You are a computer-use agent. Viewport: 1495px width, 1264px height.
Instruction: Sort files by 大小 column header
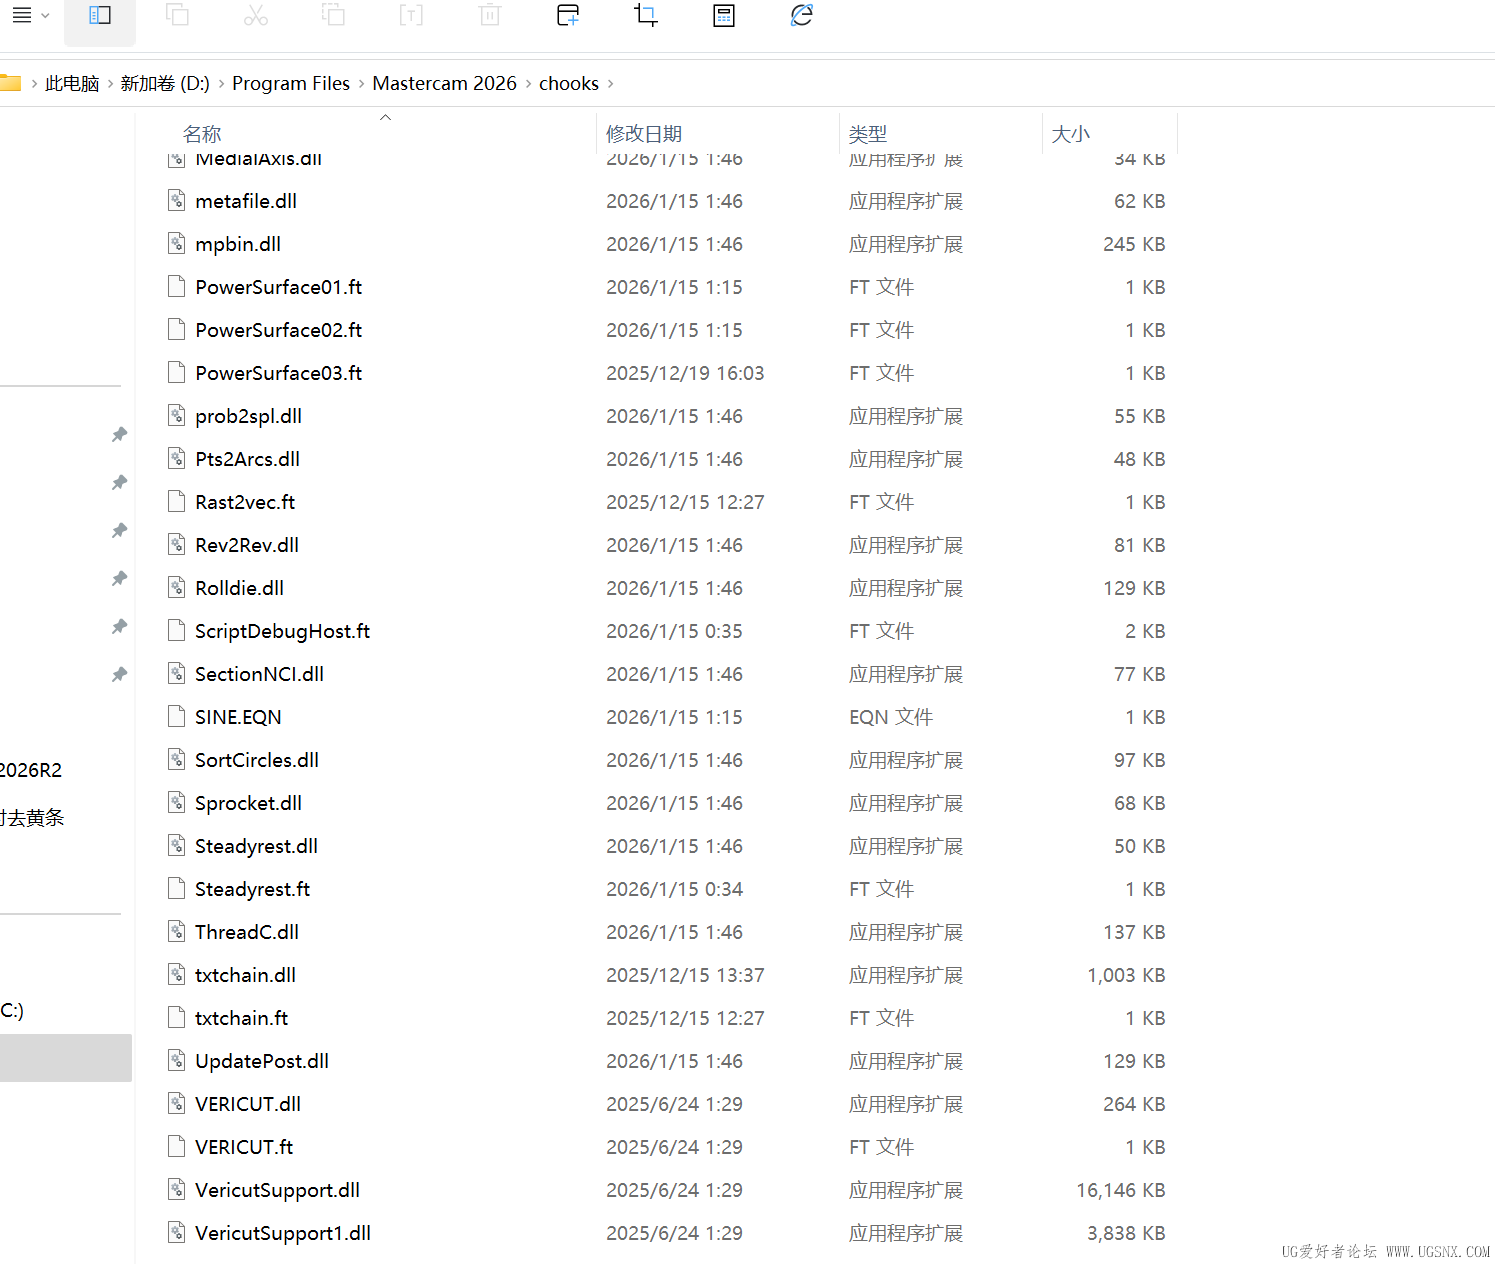point(1070,134)
